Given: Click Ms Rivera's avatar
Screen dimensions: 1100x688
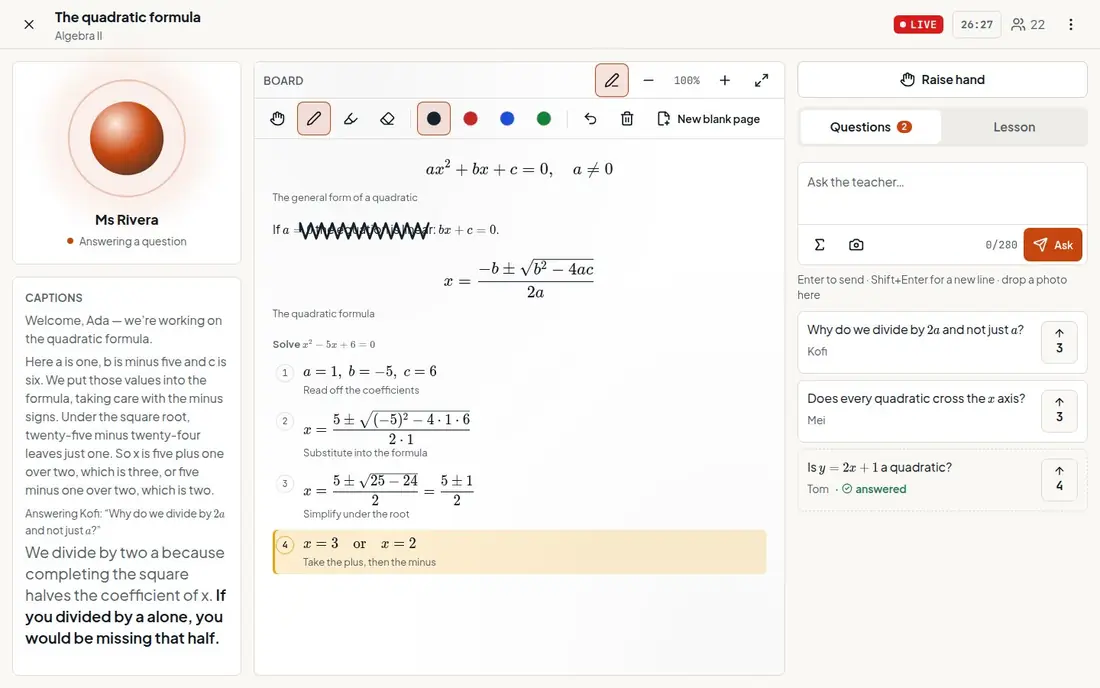Looking at the screenshot, I should (x=127, y=138).
